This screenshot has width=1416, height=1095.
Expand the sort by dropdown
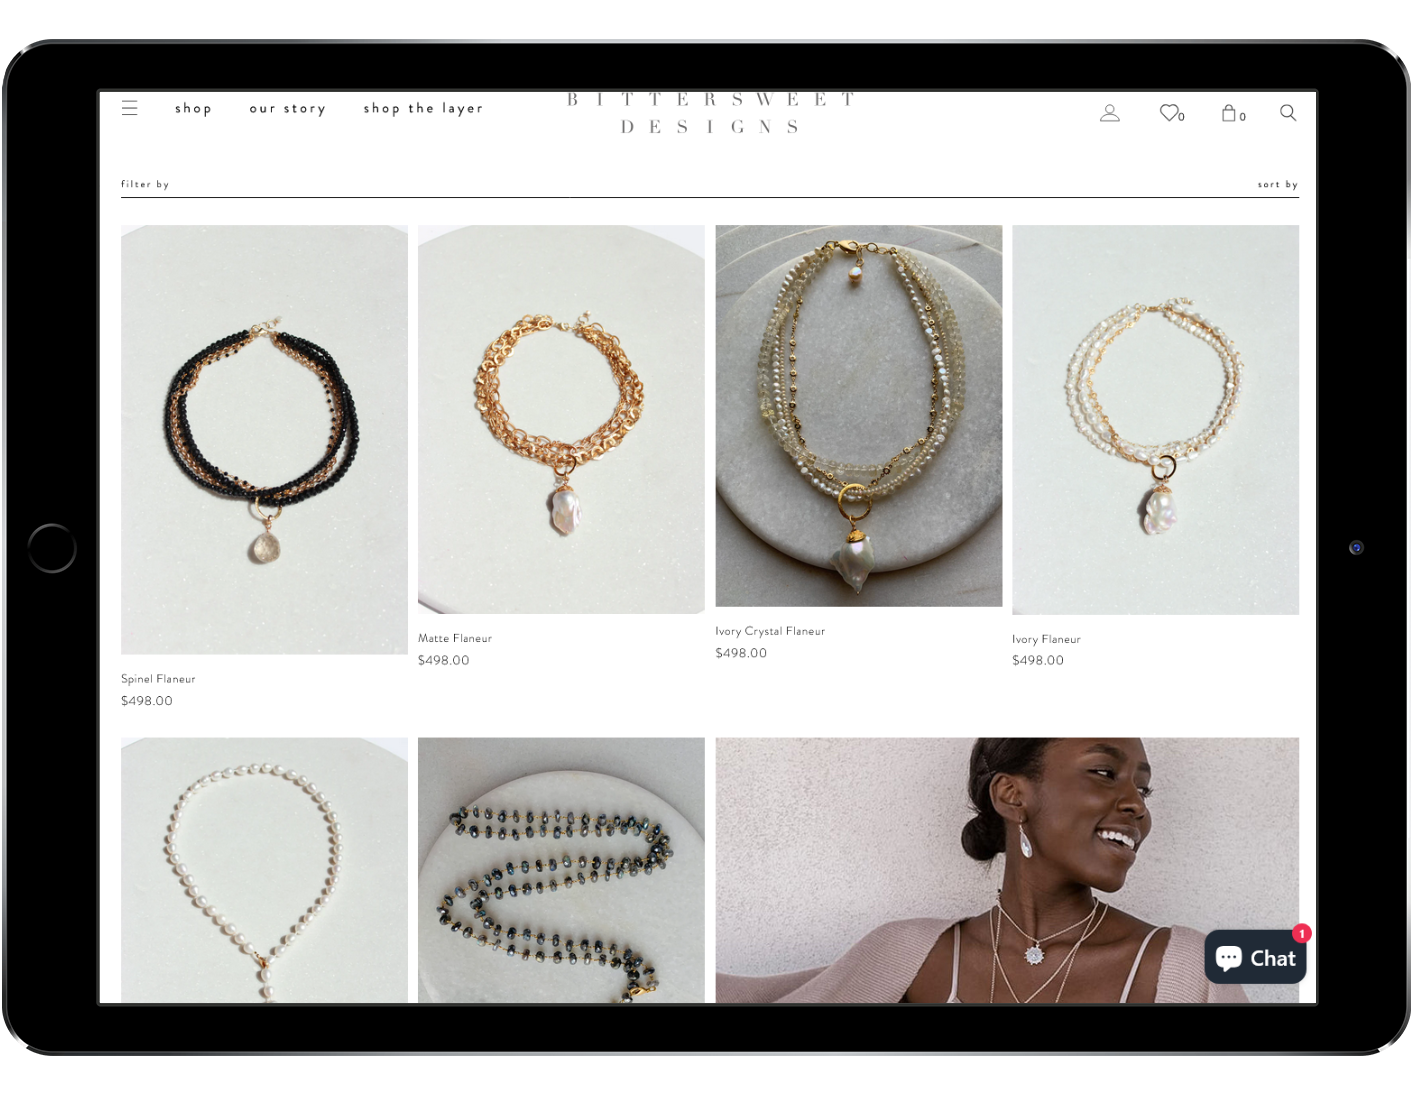coord(1277,184)
